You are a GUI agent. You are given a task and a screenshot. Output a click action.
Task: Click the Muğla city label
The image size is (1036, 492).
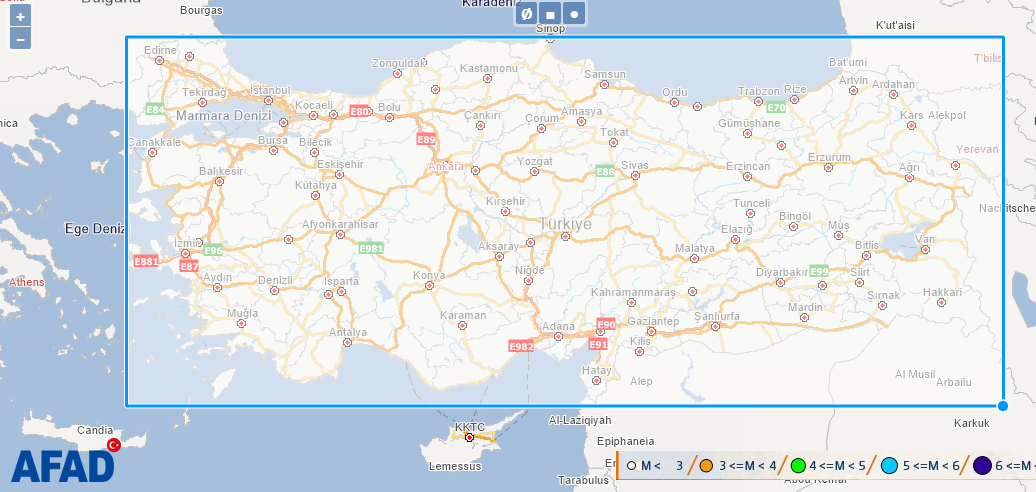coord(242,313)
